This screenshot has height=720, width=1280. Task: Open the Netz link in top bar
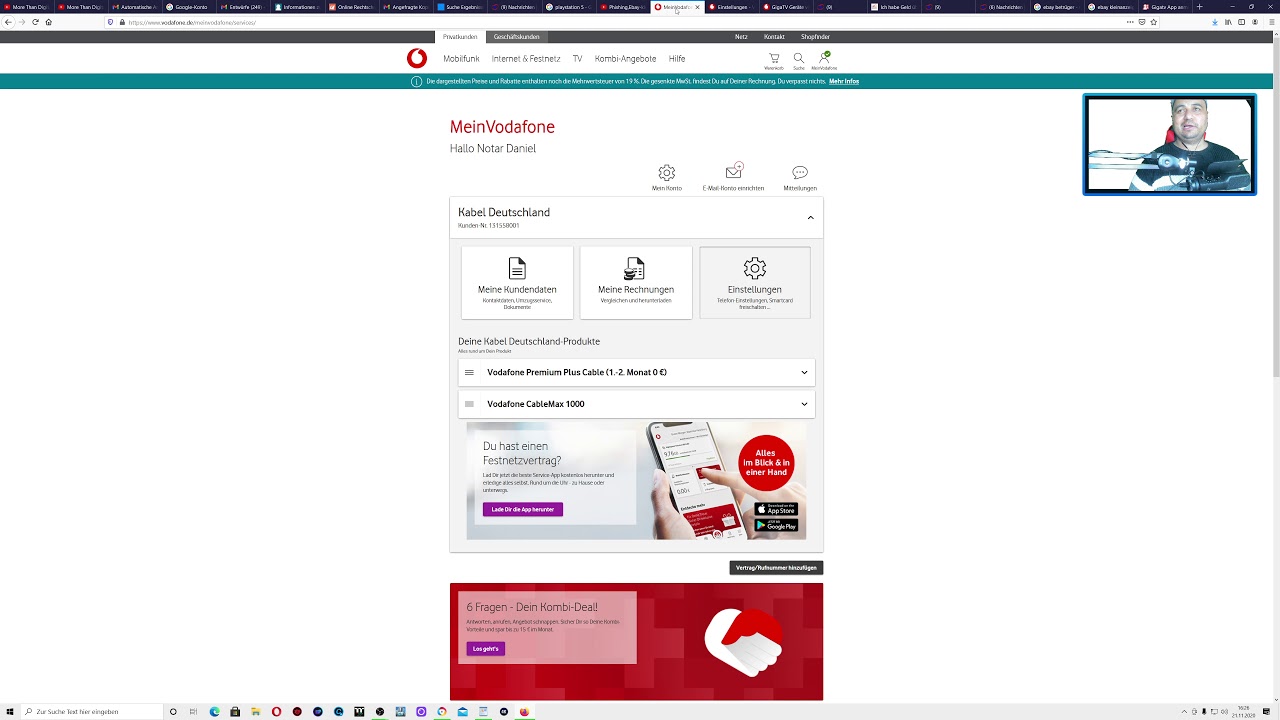pyautogui.click(x=741, y=37)
